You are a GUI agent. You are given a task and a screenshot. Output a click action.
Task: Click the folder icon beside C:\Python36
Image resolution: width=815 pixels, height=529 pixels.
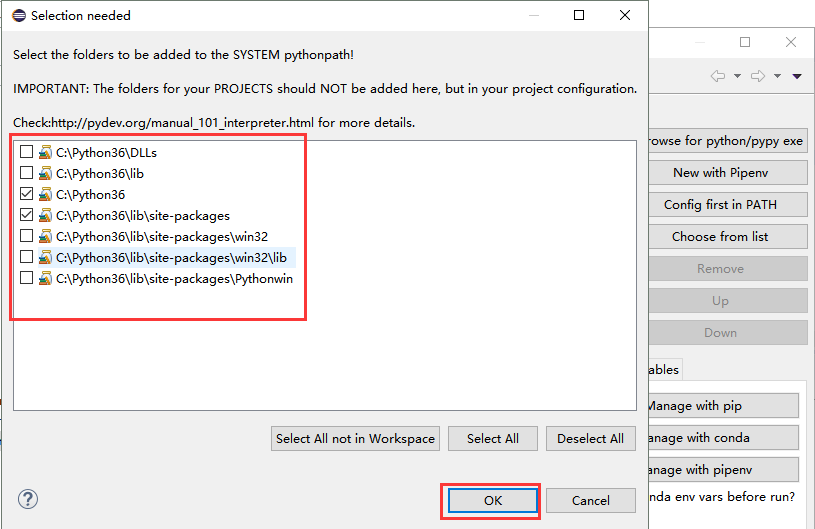(45, 194)
